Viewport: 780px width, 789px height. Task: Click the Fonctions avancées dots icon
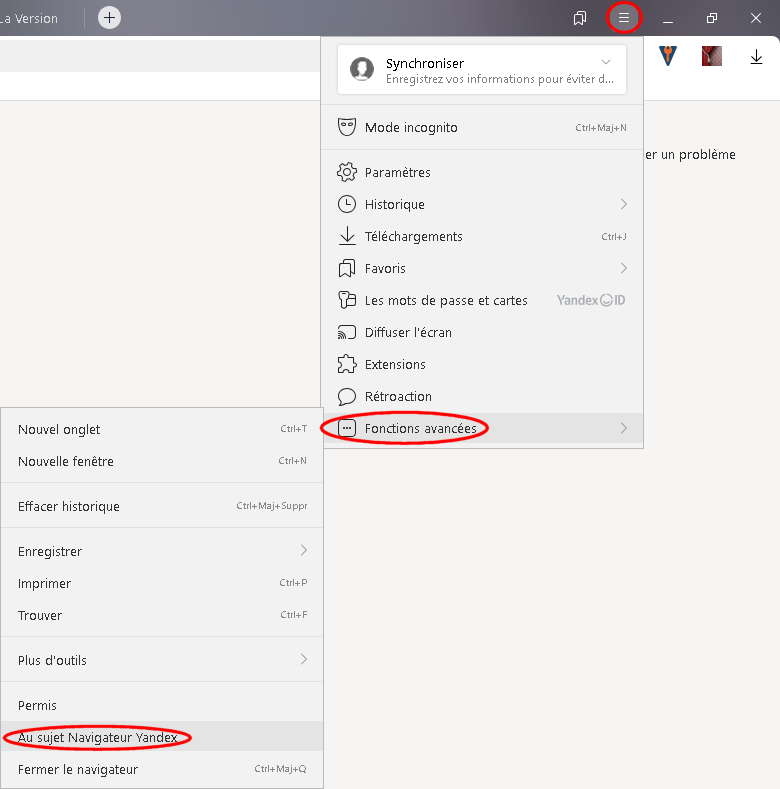347,428
